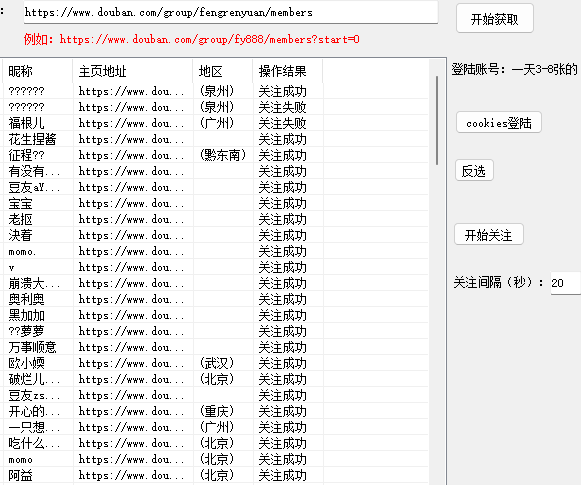Click the (北京) region in 破烂儿... row

217,379
